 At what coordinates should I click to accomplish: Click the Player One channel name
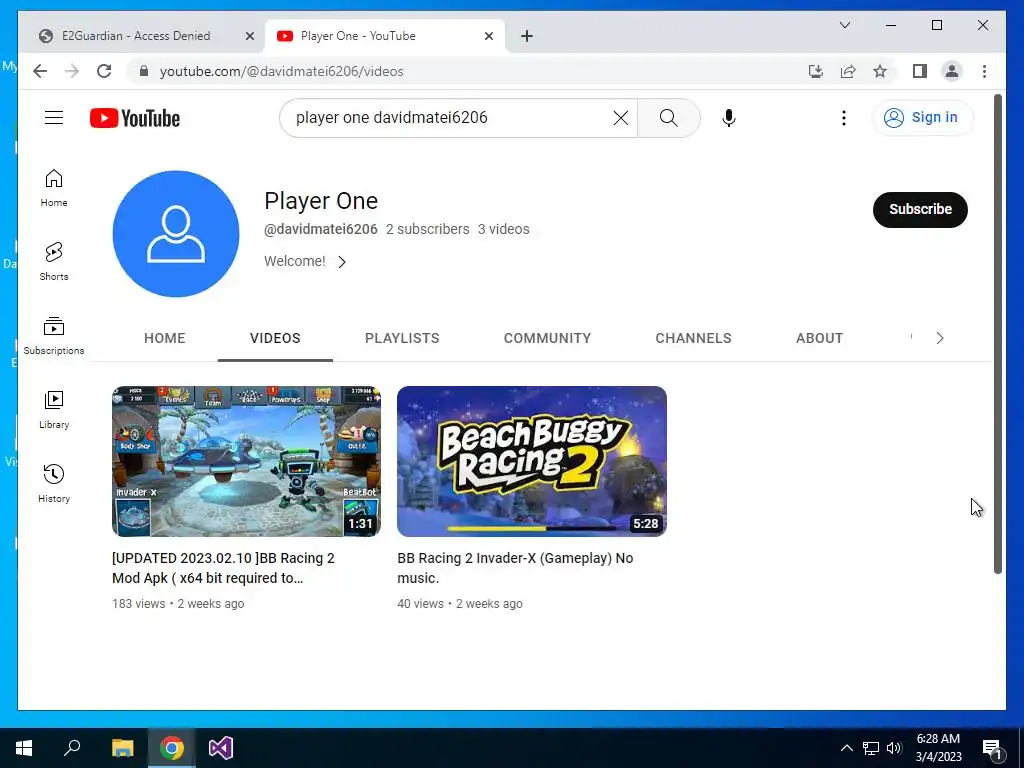[x=321, y=200]
